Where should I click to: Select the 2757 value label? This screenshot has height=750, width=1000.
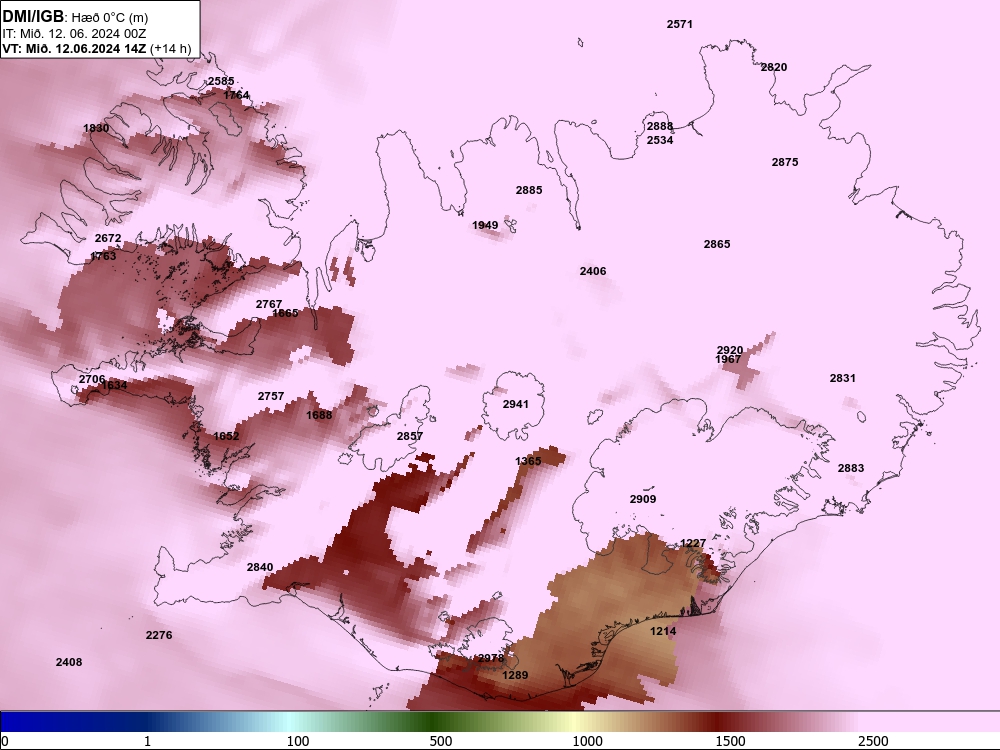270,396
